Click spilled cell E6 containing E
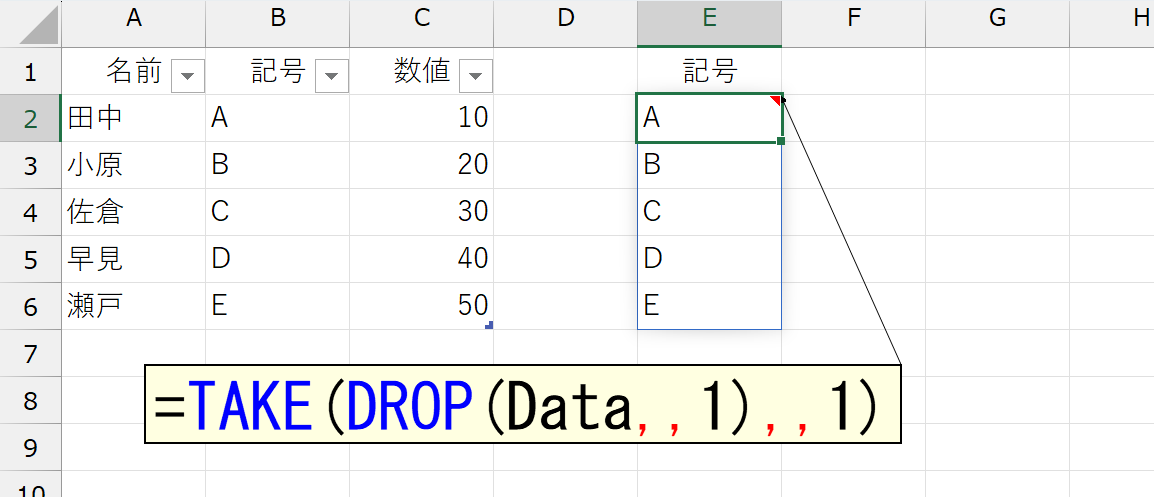 coord(709,307)
